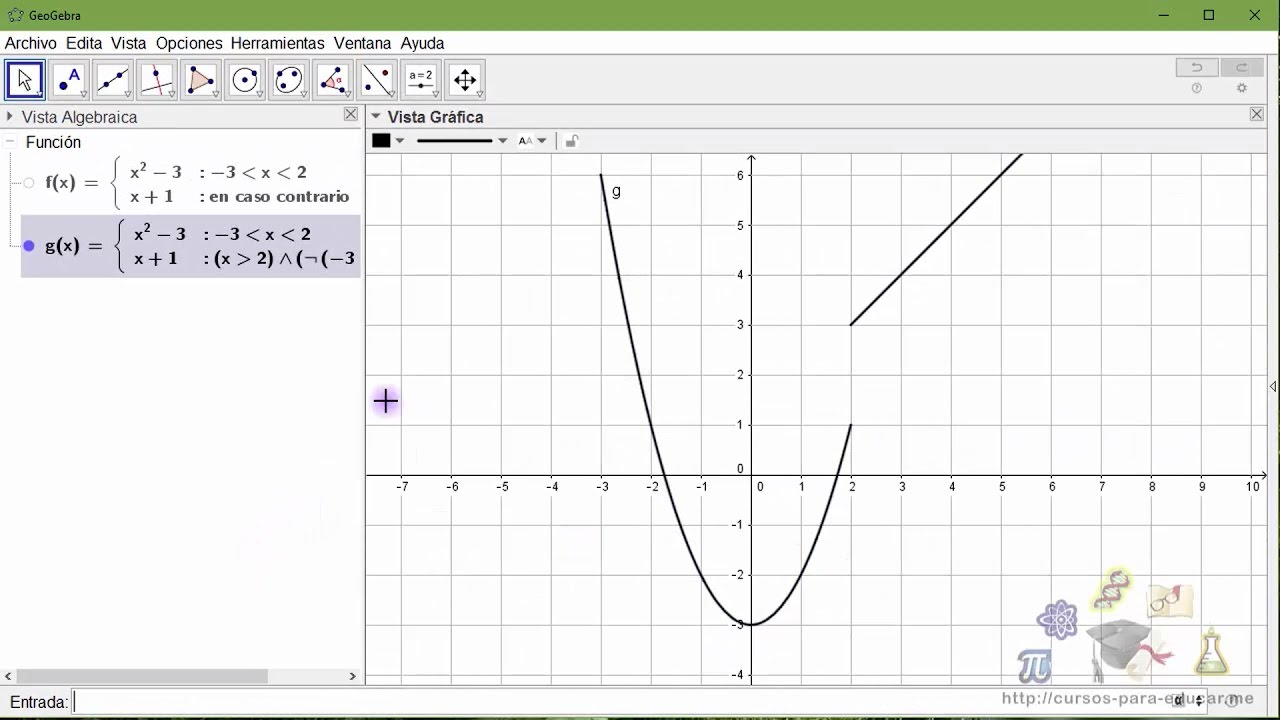Screen dimensions: 1280x720
Task: Open the Vista menu
Action: (129, 43)
